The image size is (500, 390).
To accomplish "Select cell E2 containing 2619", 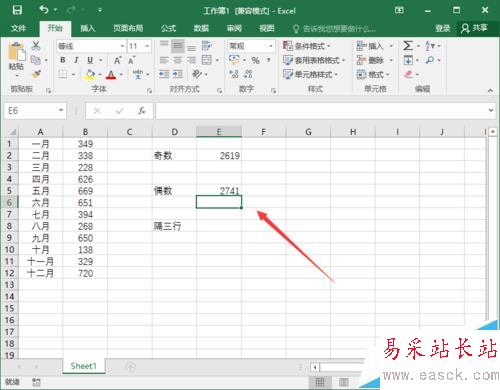I will (x=219, y=156).
